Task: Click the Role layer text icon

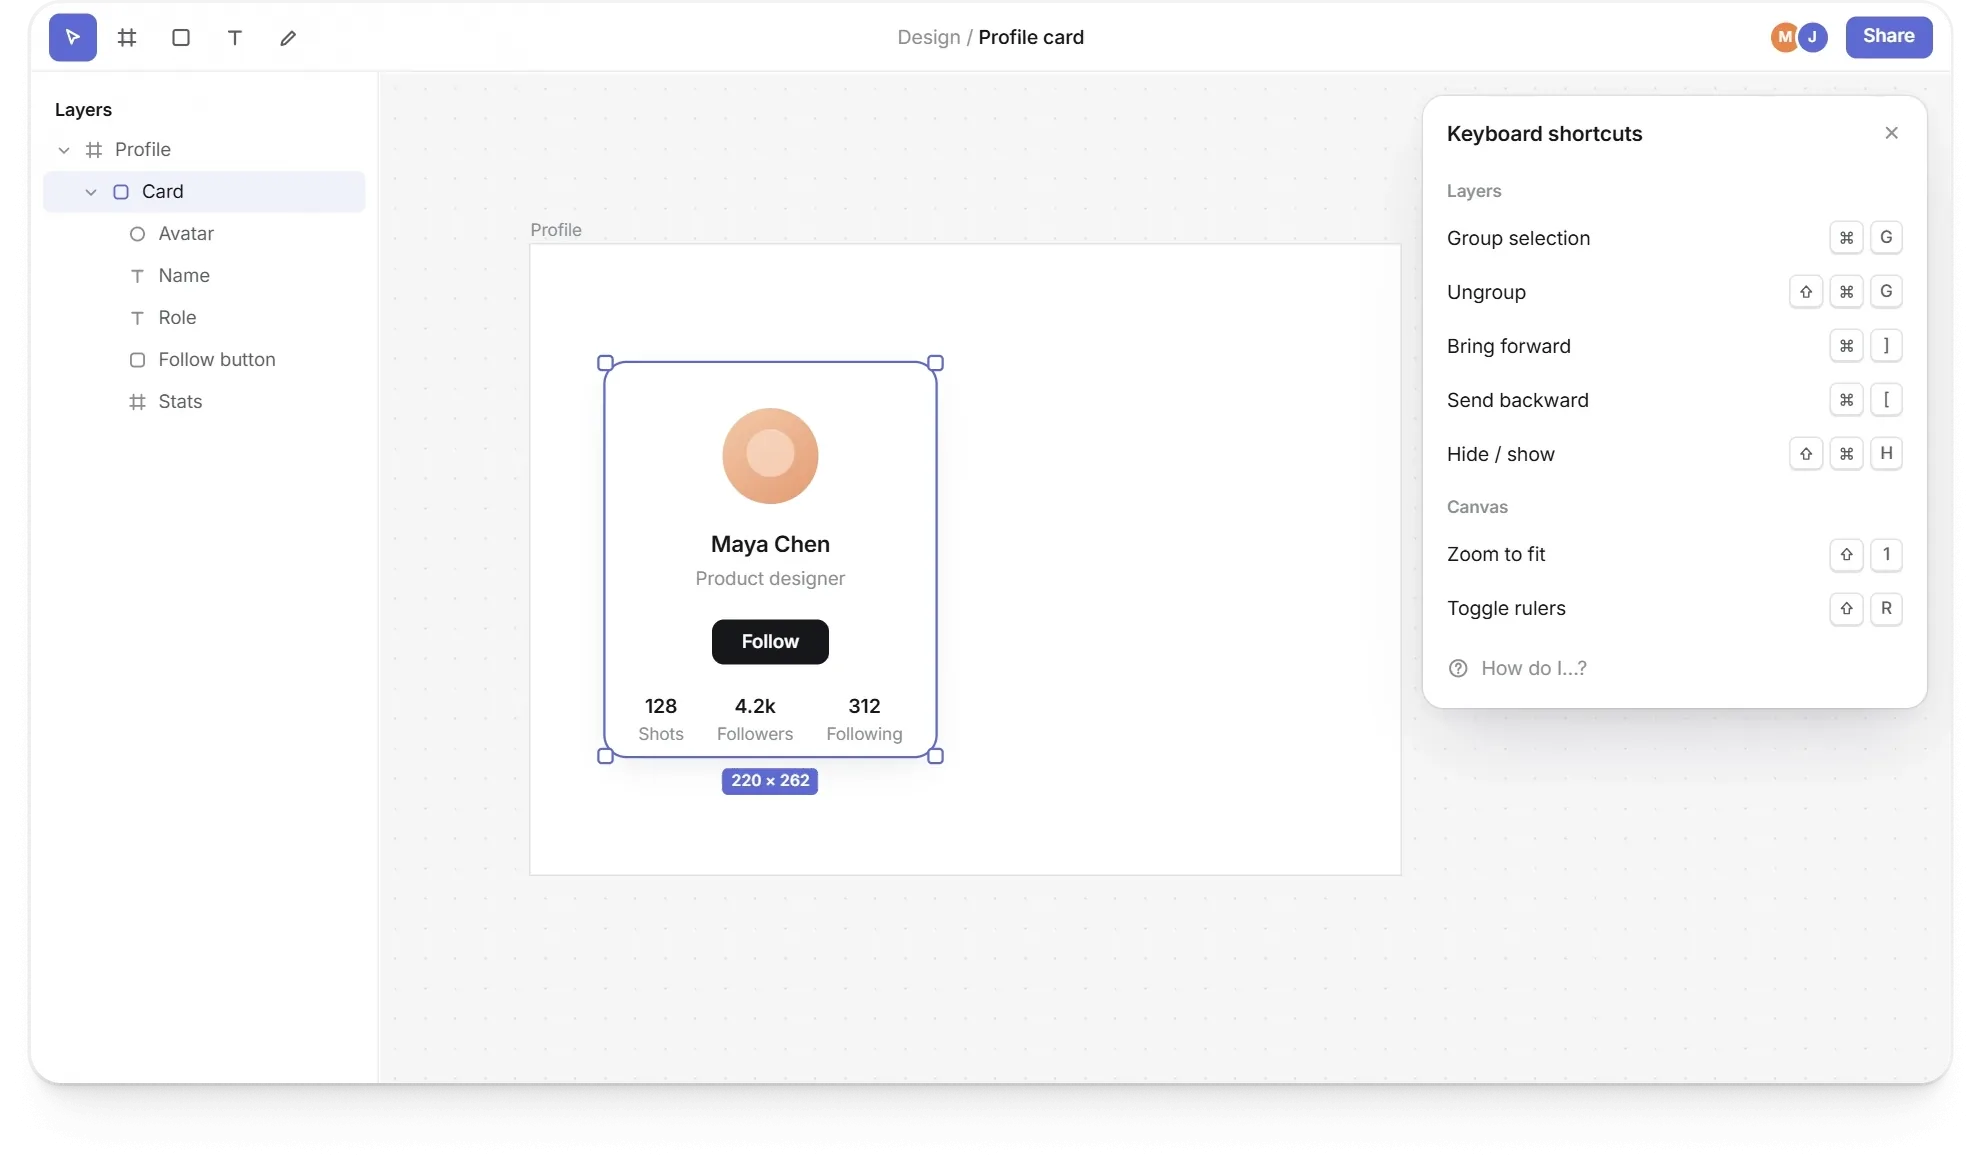Action: coord(137,318)
